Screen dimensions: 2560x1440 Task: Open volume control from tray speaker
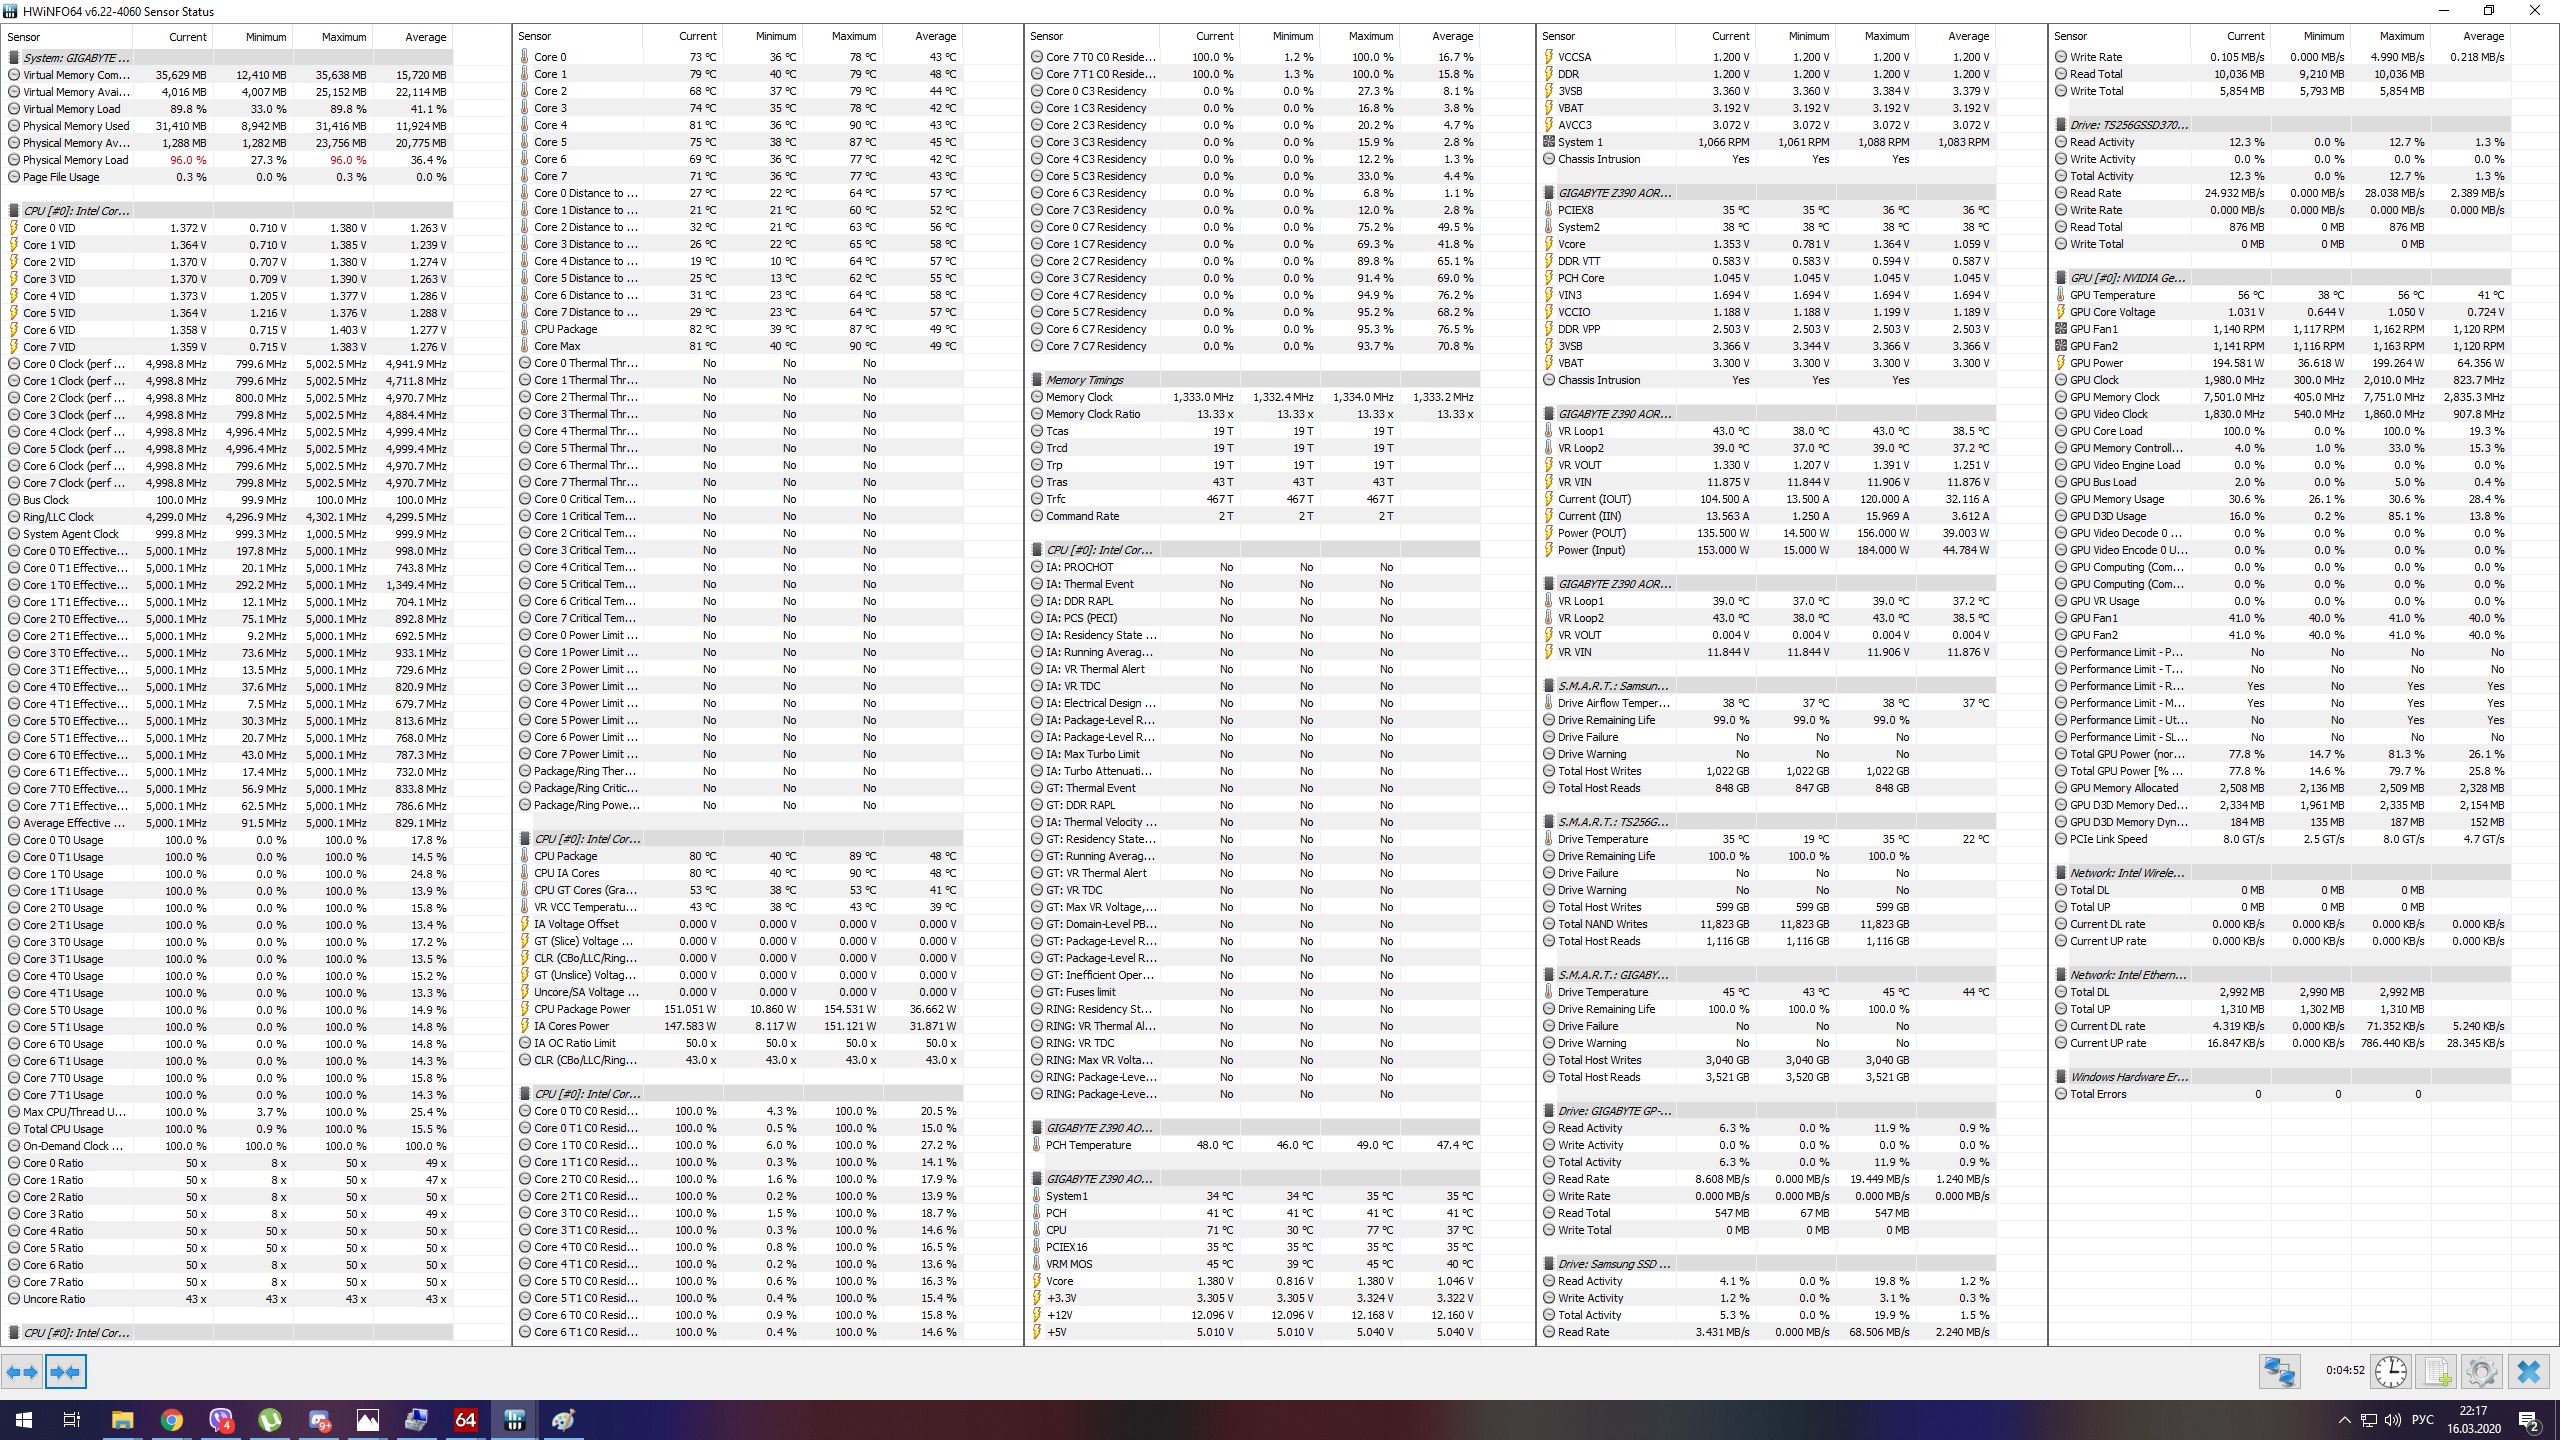pos(2393,1420)
